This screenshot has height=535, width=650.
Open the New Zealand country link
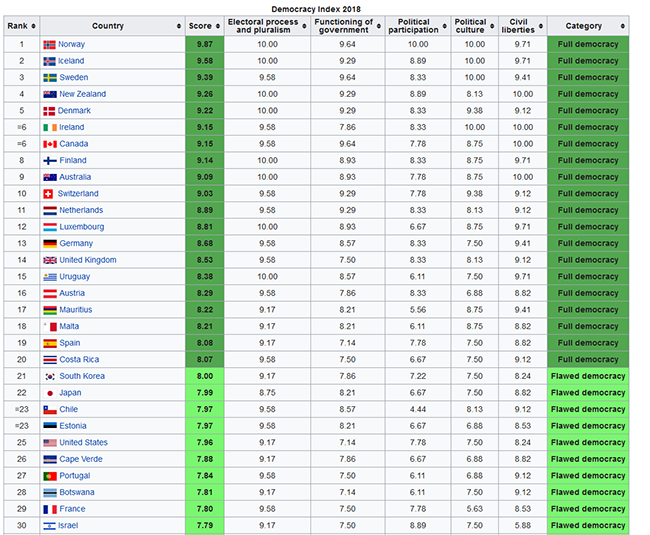tap(82, 94)
